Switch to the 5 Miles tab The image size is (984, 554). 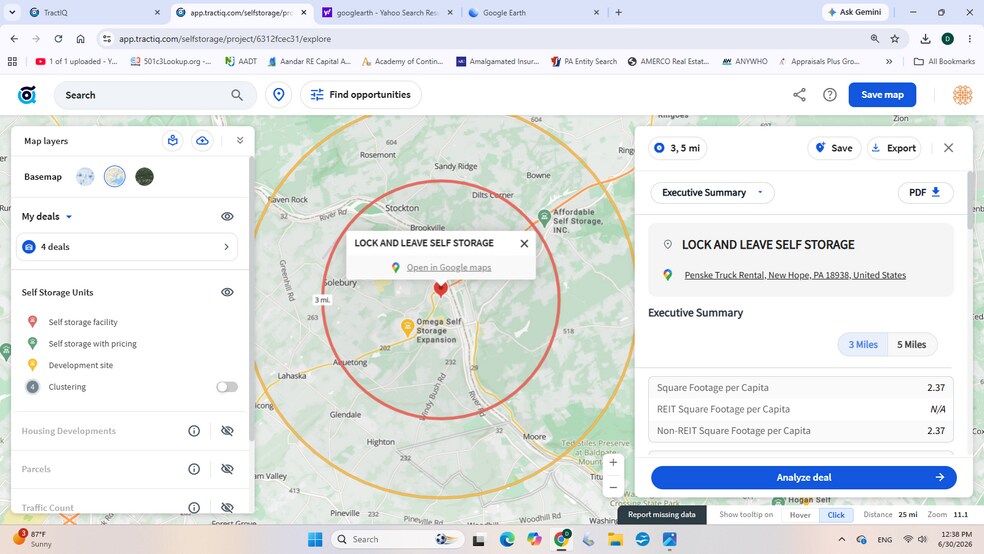pyautogui.click(x=911, y=344)
